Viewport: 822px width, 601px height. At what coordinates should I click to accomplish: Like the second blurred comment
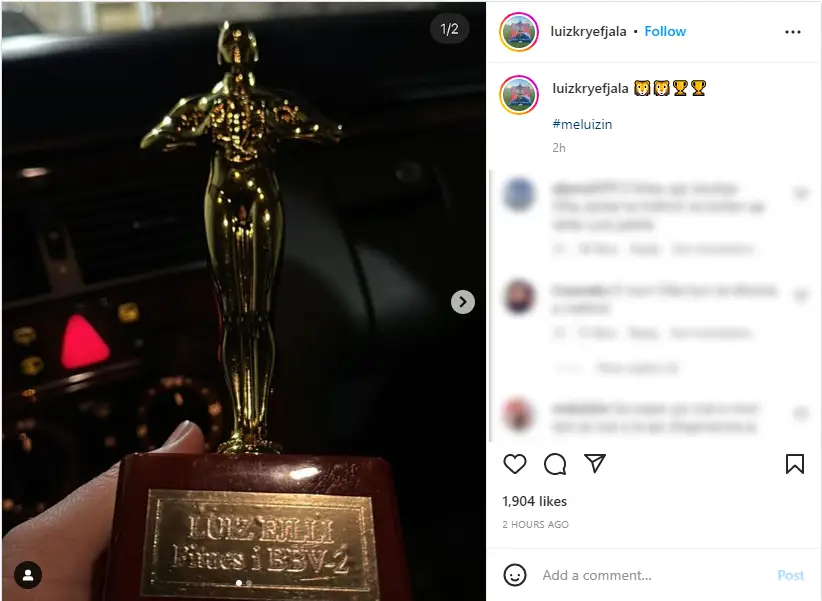801,296
